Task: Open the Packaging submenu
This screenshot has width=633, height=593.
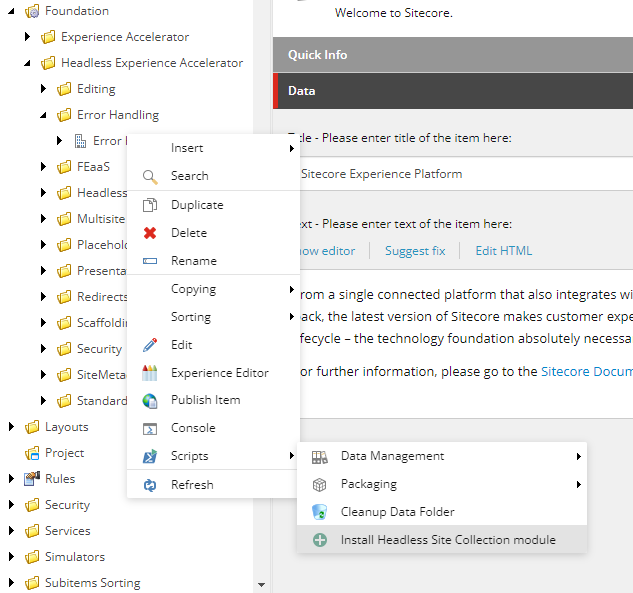Action: click(x=442, y=484)
